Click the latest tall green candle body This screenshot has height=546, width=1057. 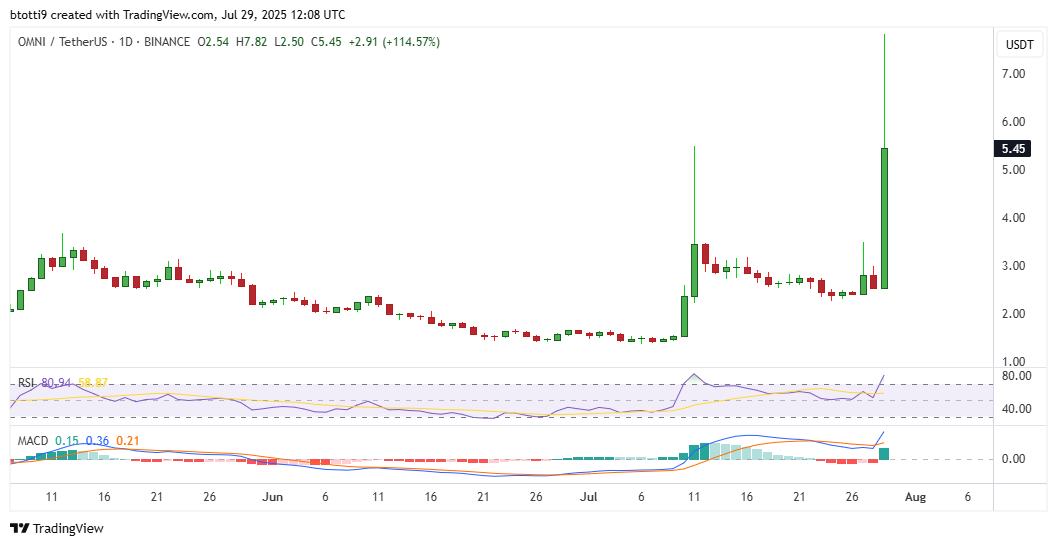(x=885, y=218)
